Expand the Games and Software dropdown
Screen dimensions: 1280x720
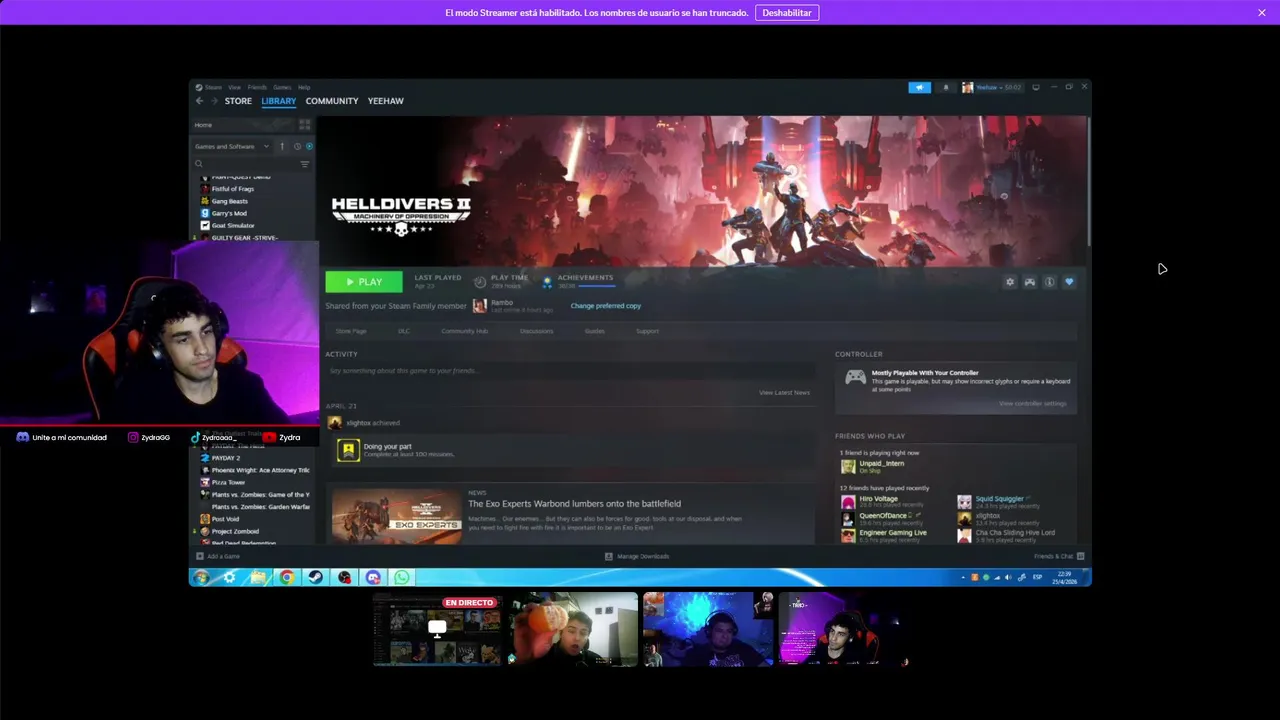(x=232, y=146)
